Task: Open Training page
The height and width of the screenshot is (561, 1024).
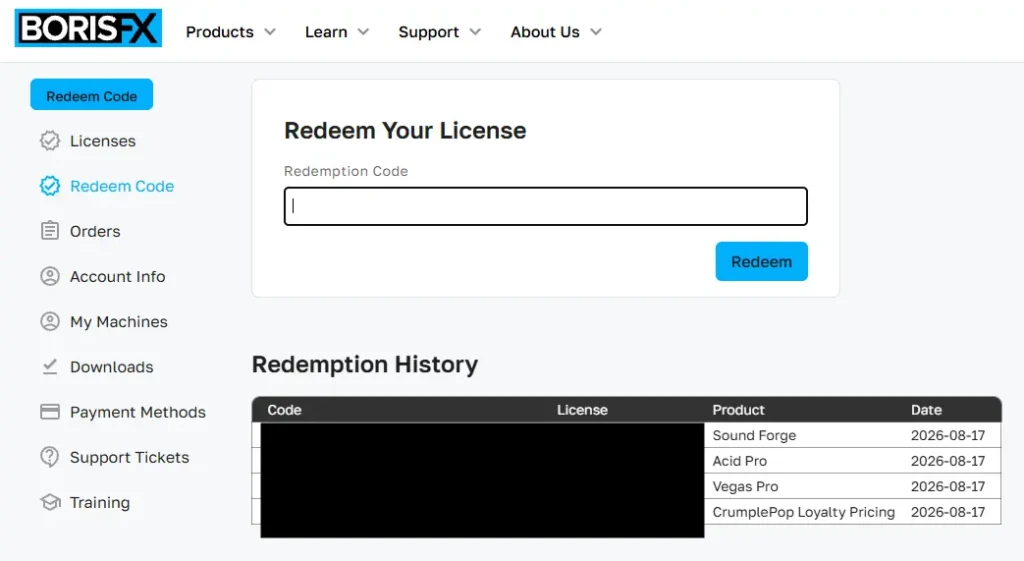Action: pyautogui.click(x=99, y=503)
